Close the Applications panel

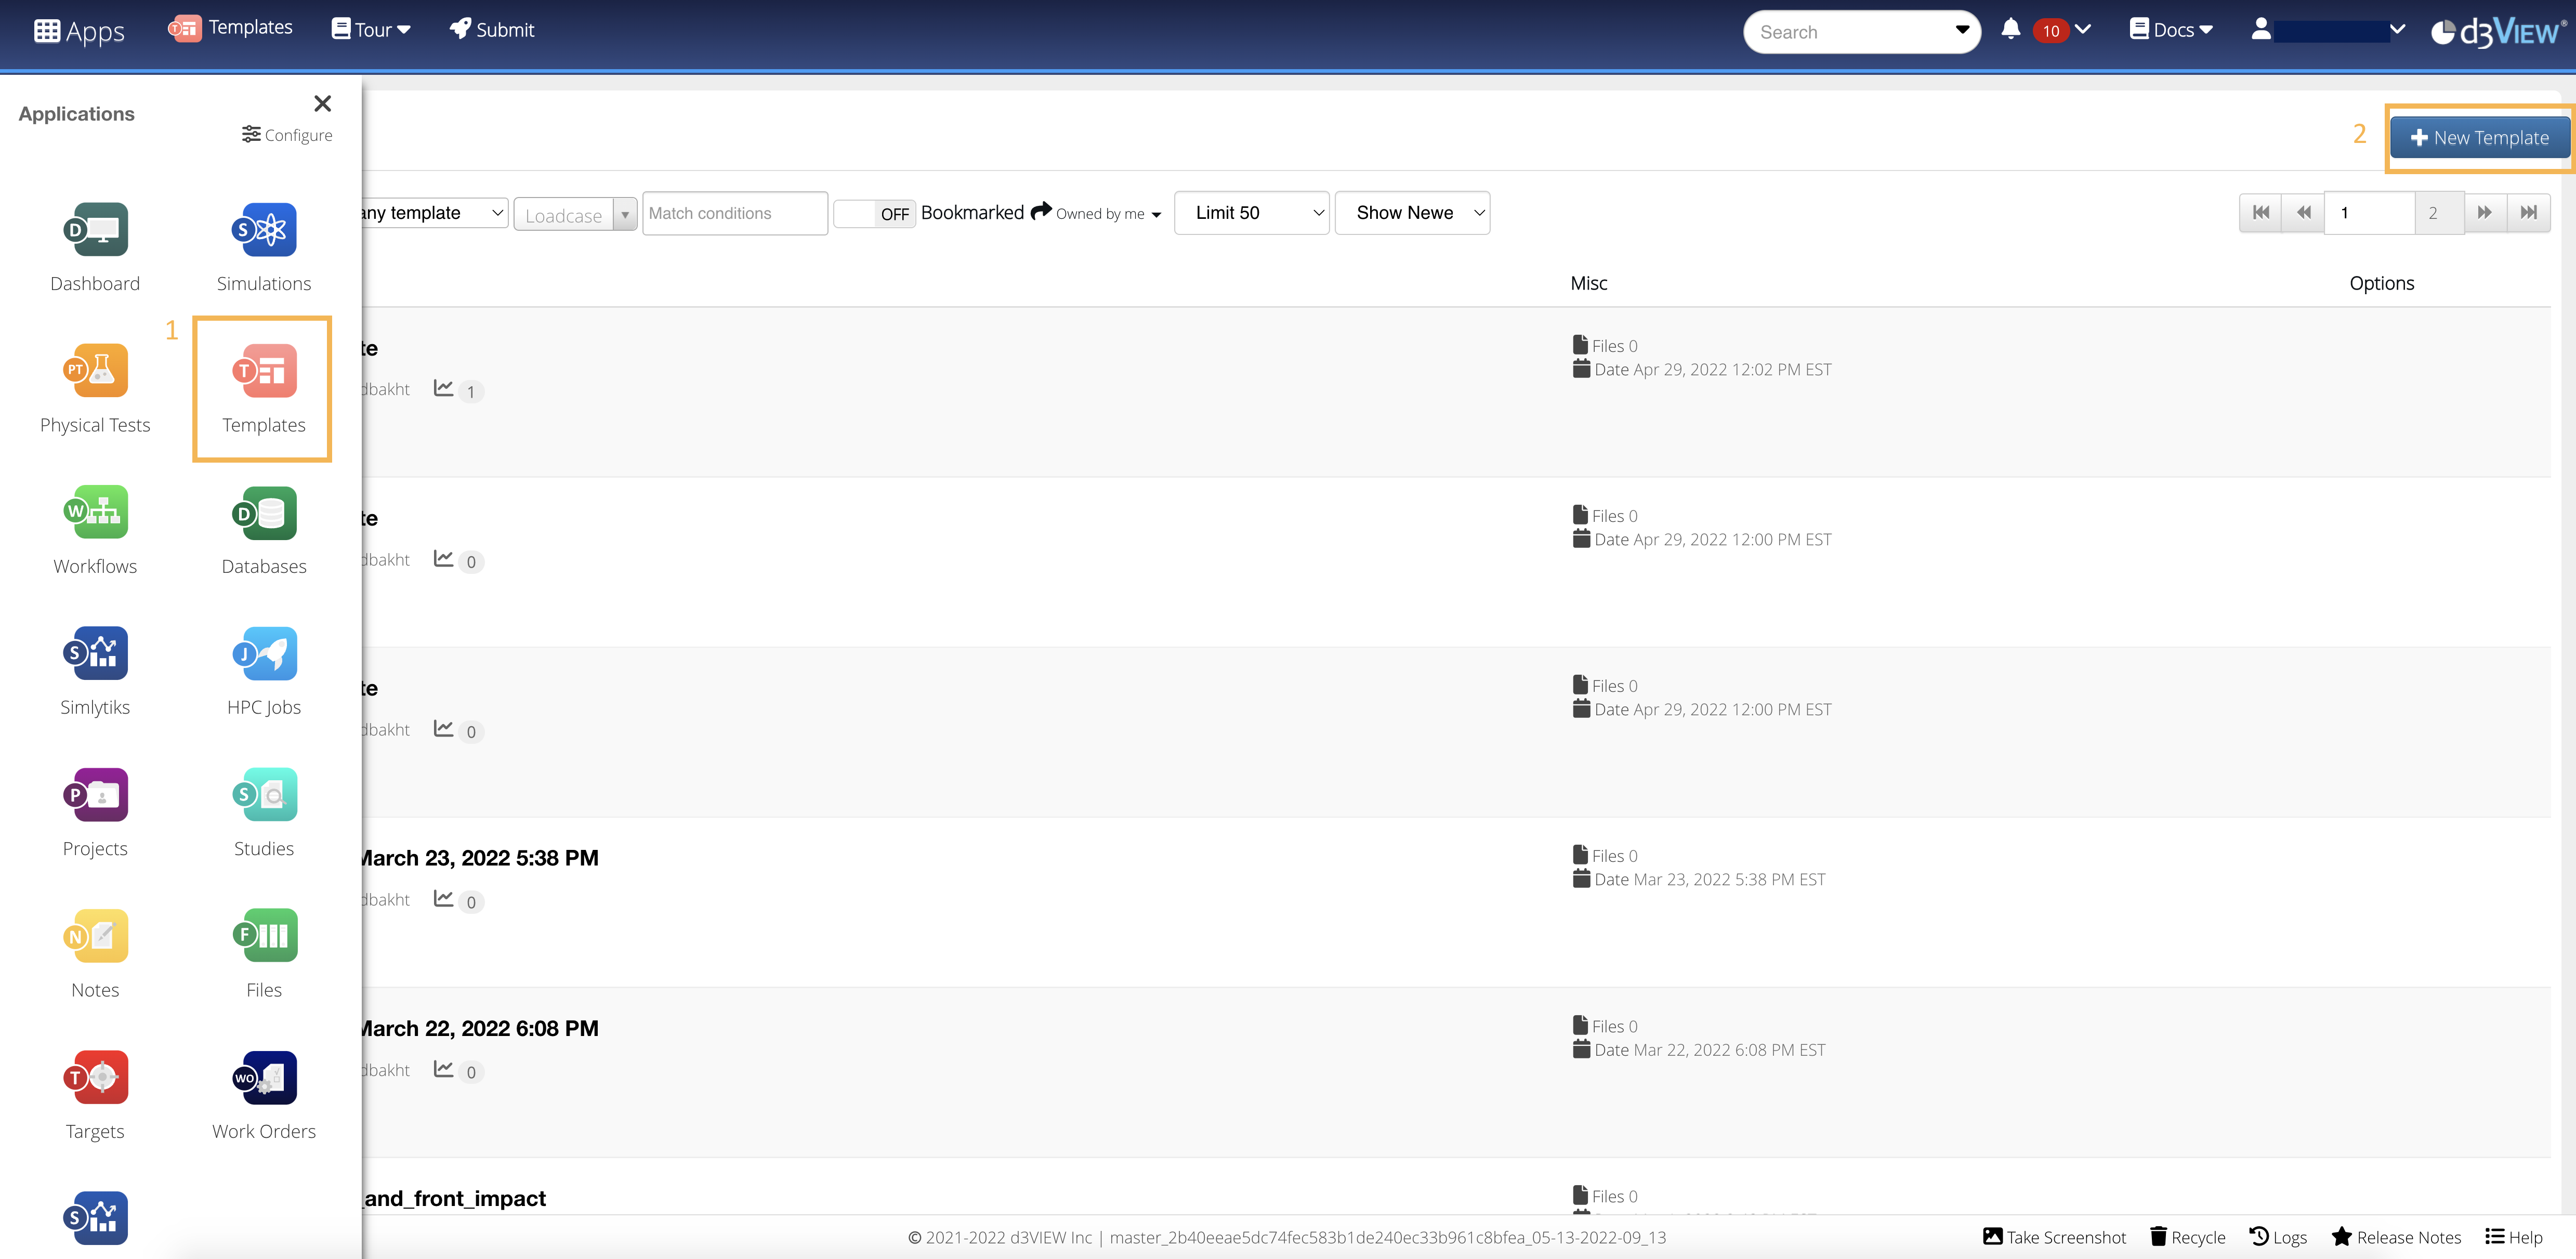pos(322,103)
